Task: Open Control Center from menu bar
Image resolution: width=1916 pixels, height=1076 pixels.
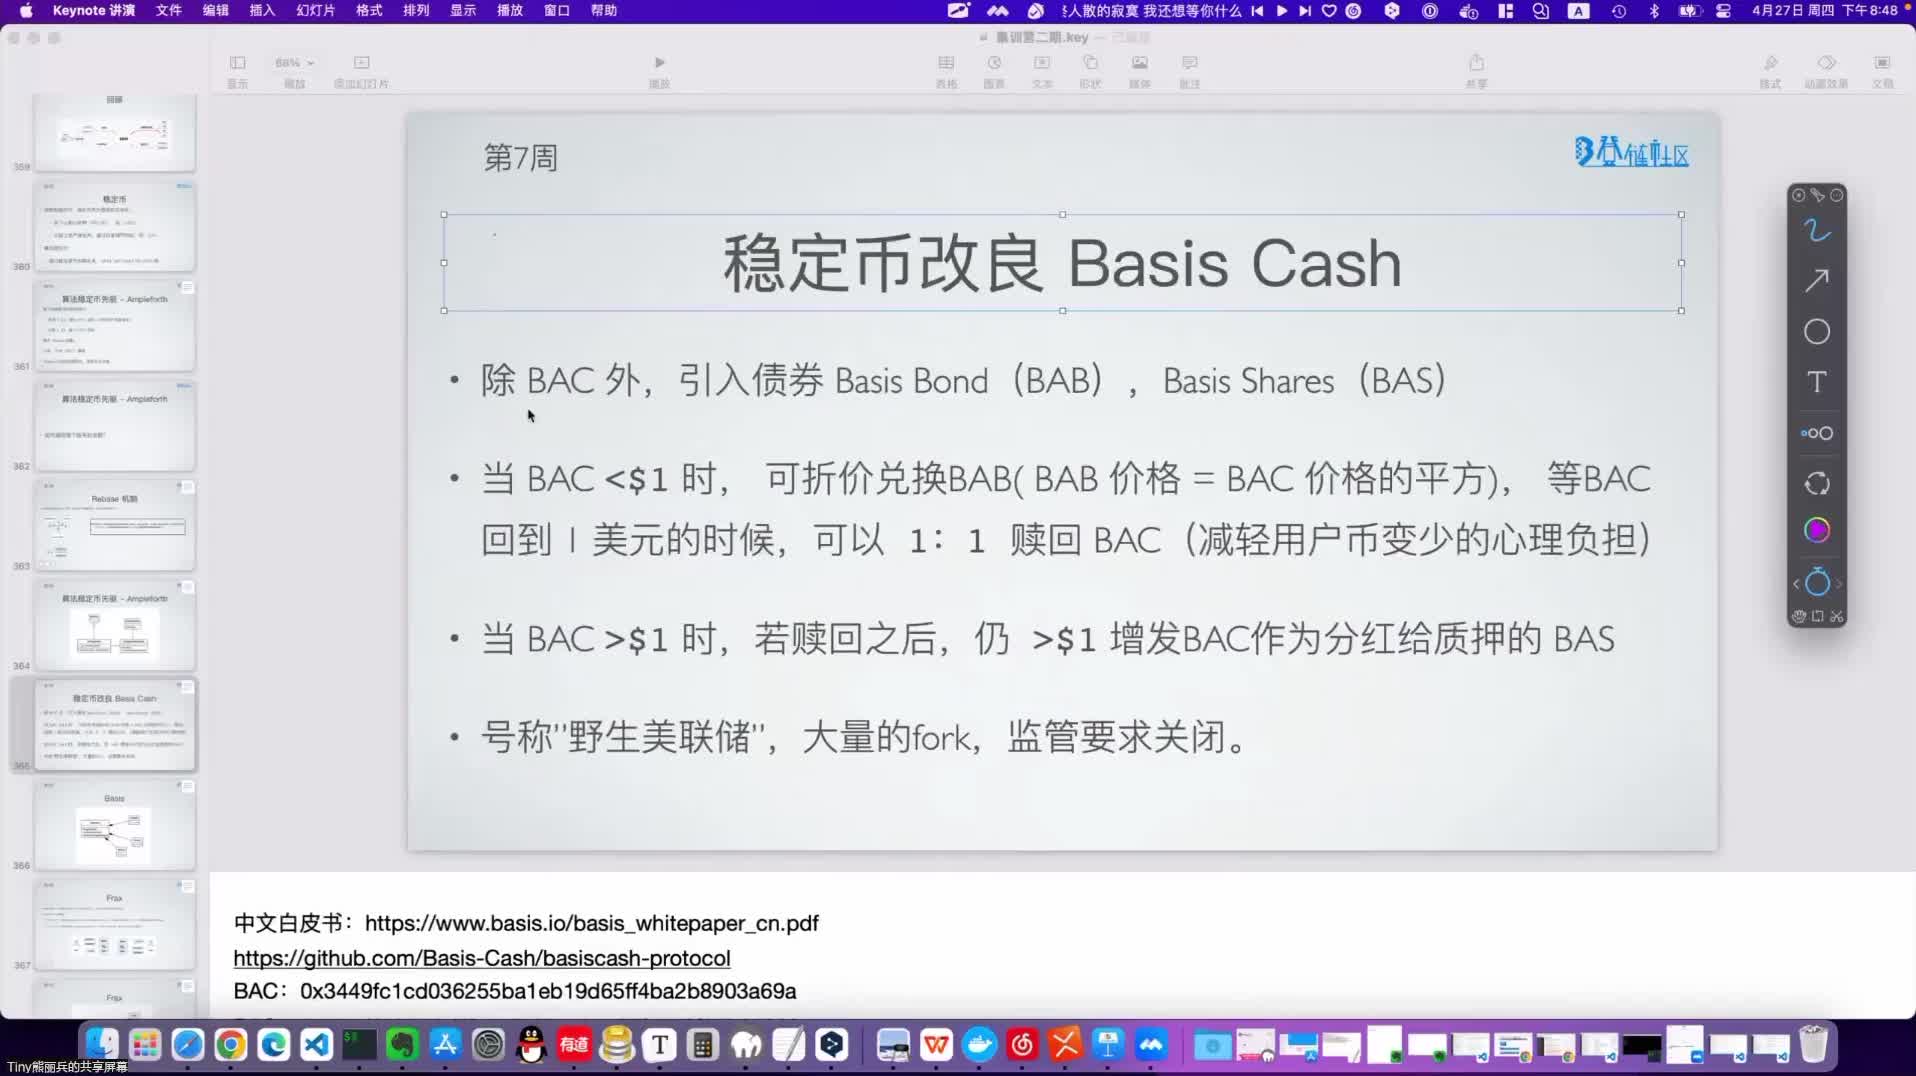Action: (1723, 10)
